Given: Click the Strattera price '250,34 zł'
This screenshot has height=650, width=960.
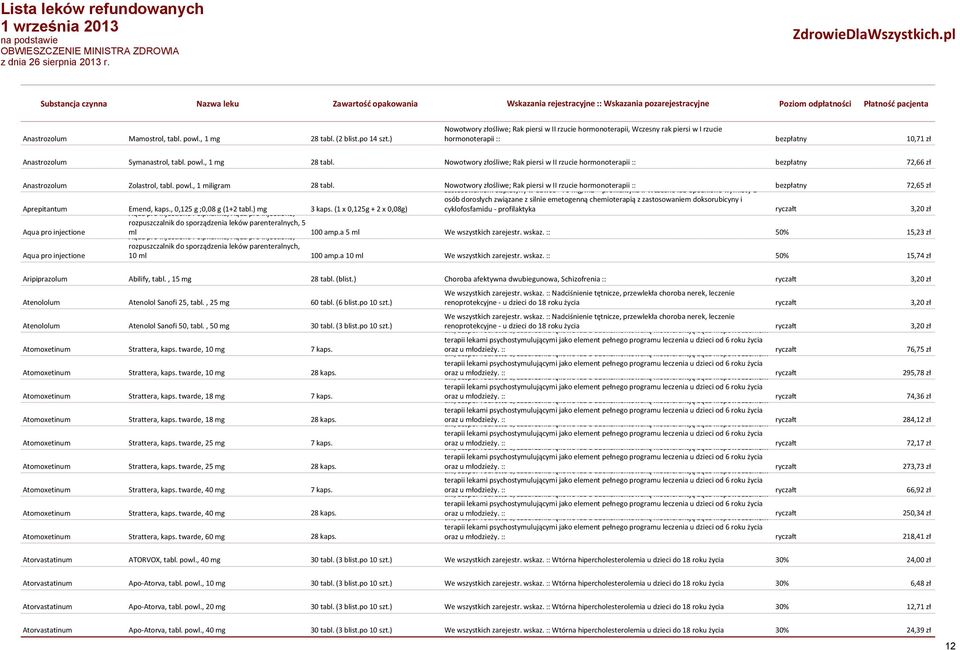Looking at the screenshot, I should (917, 514).
